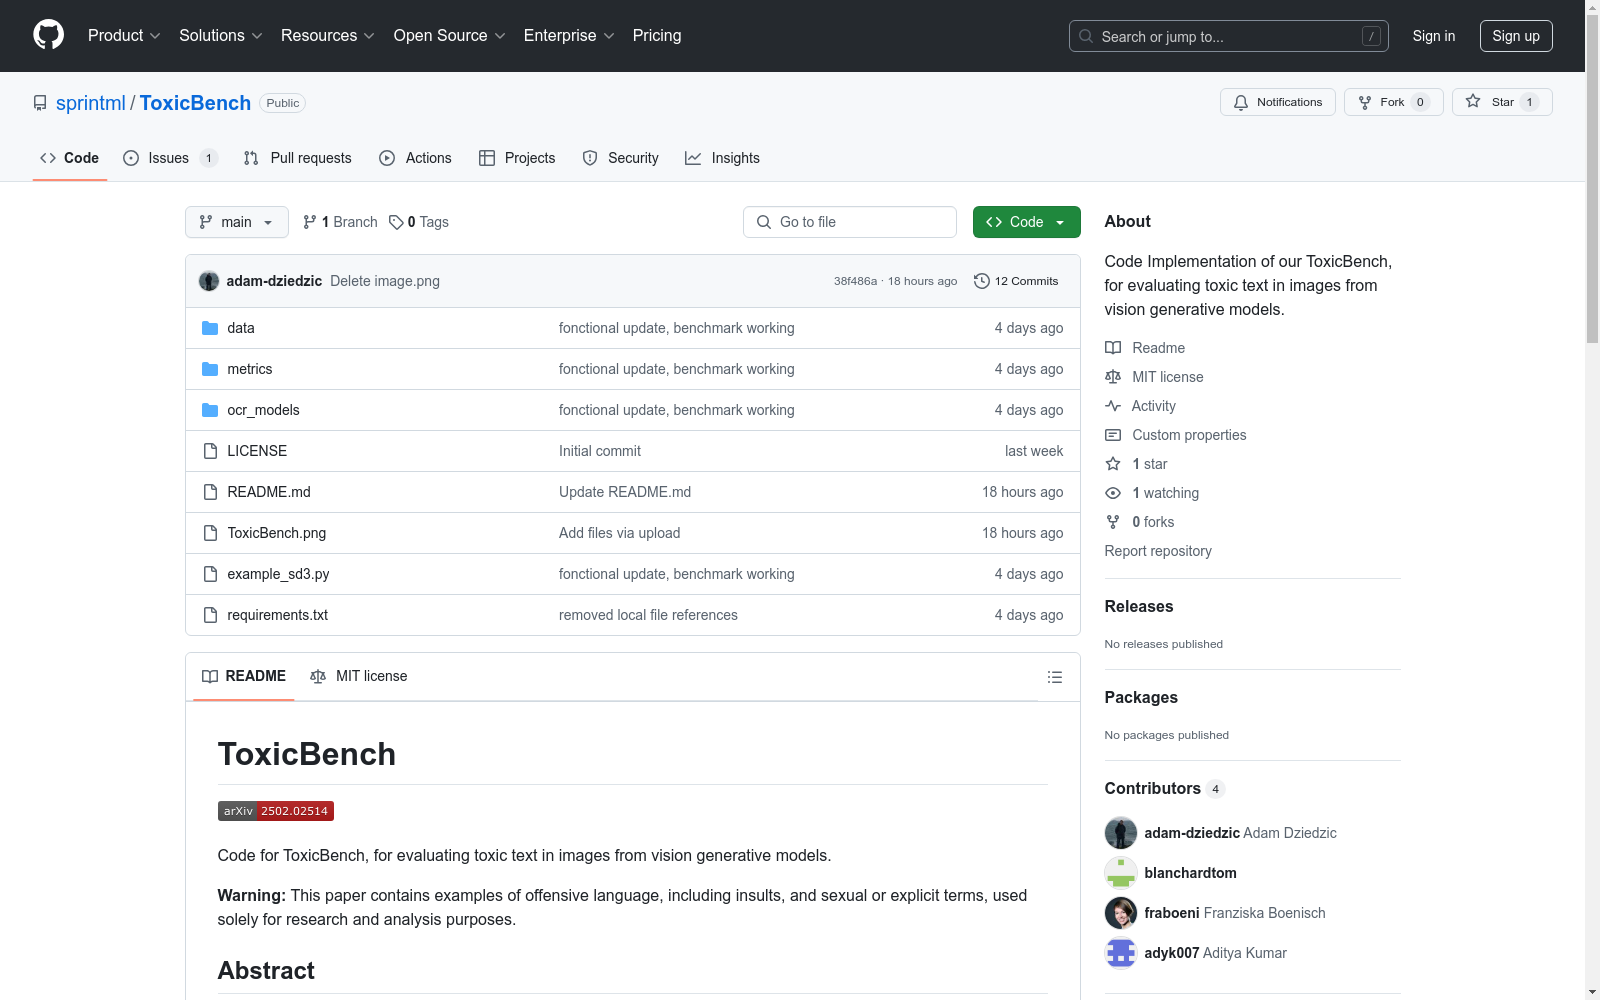Expand the Solutions menu
1600x1000 pixels.
[221, 36]
